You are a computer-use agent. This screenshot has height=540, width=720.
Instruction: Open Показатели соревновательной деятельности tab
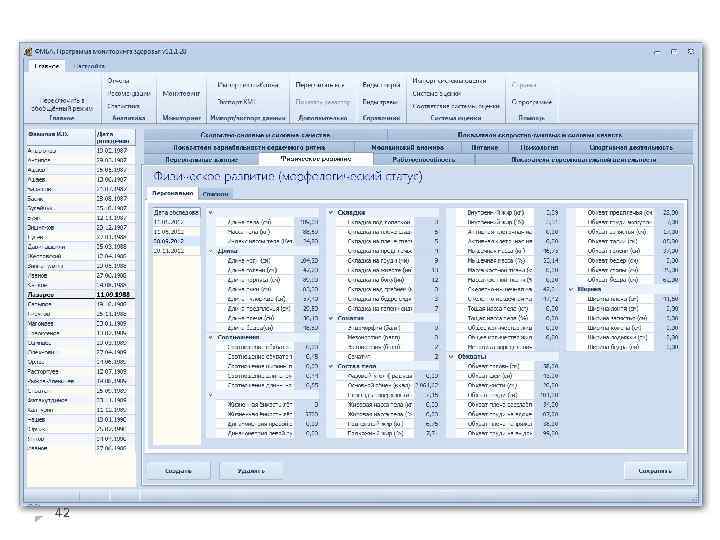point(584,159)
